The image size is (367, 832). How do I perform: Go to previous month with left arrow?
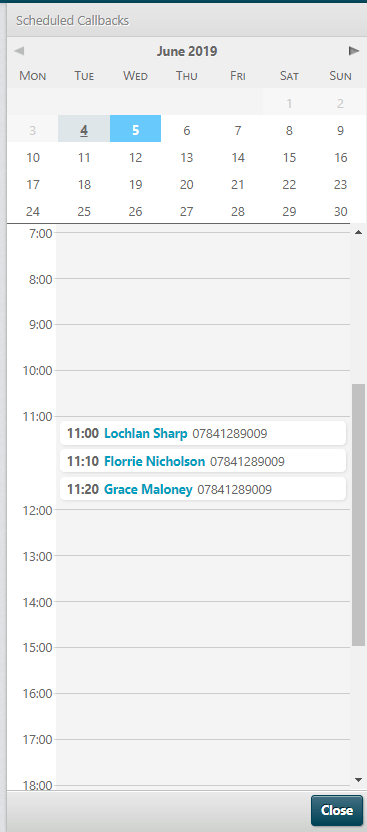pyautogui.click(x=19, y=51)
